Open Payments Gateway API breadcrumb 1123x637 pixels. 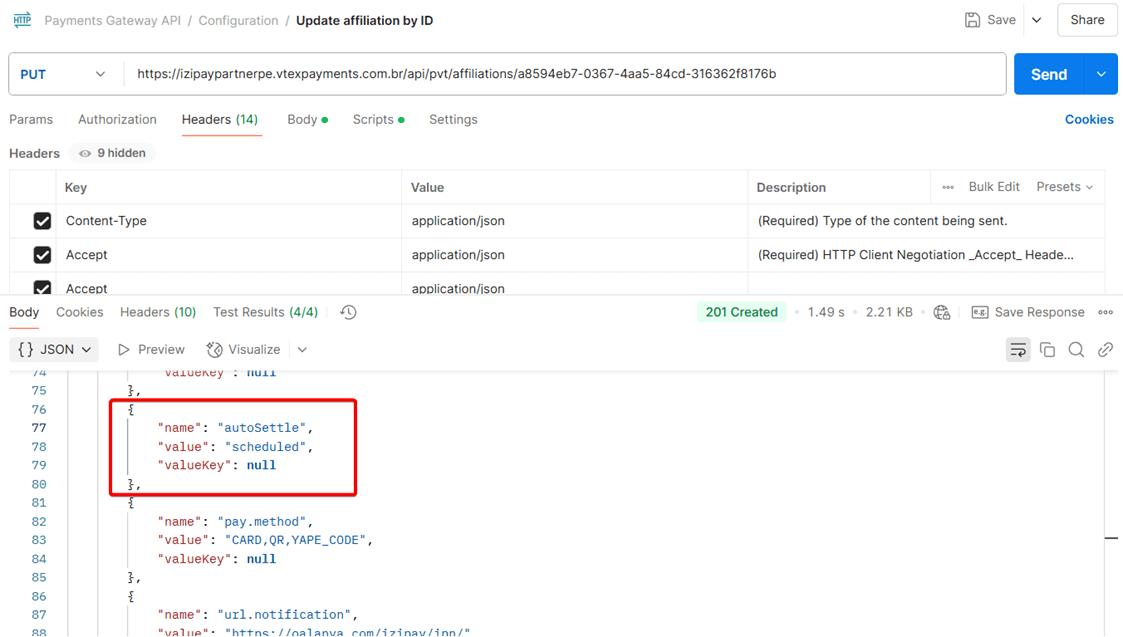(x=112, y=21)
